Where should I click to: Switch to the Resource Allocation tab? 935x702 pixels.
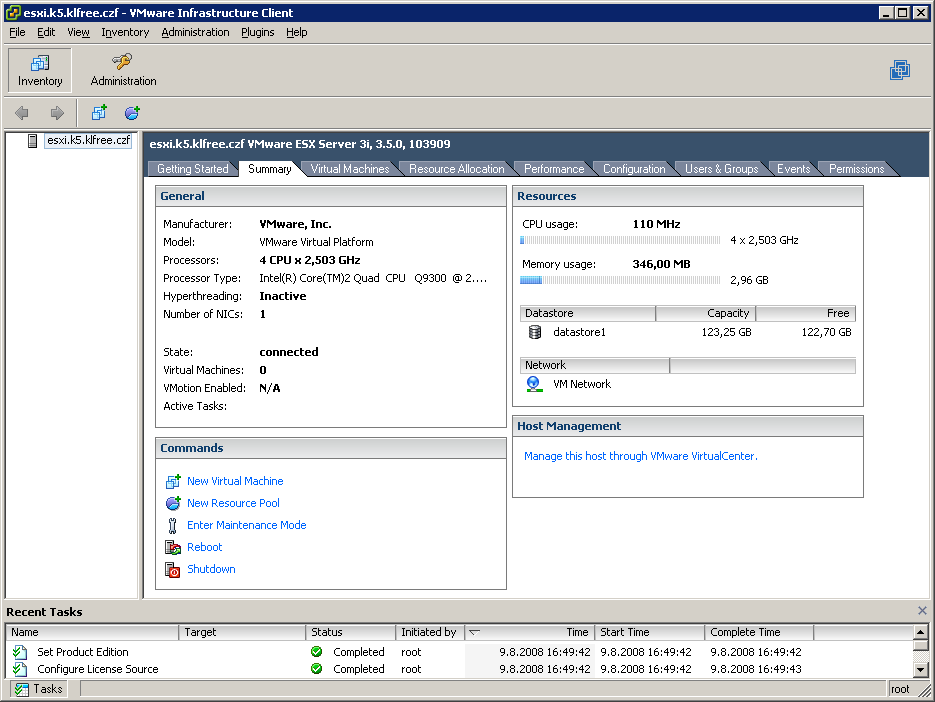[457, 169]
